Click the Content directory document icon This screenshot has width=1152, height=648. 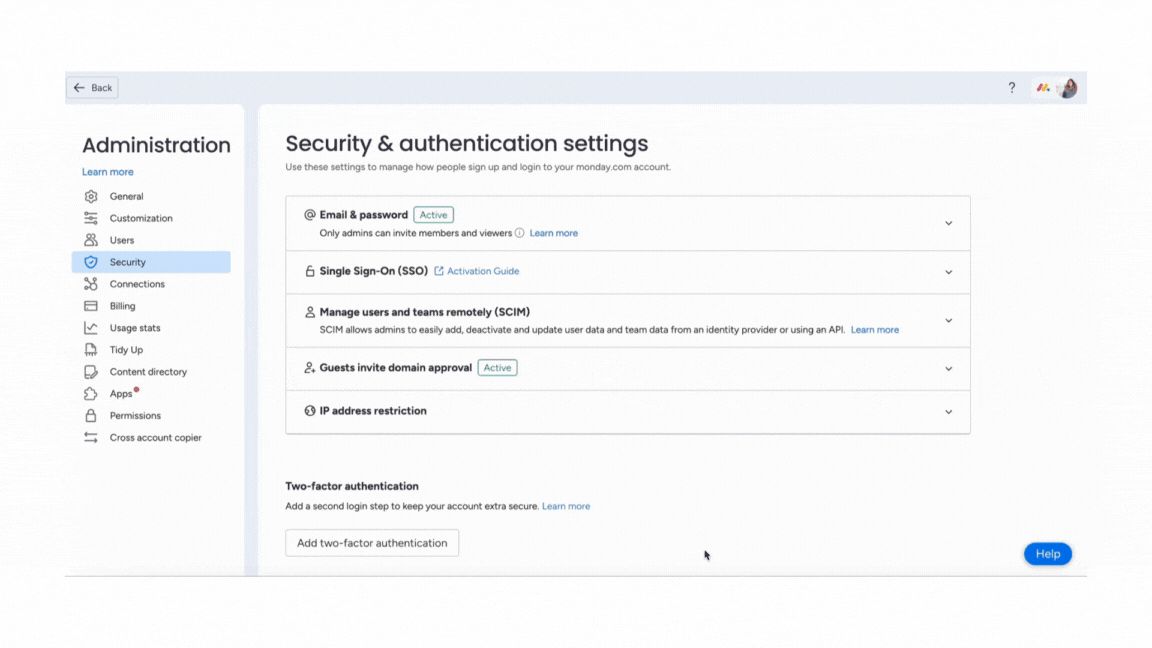pos(89,371)
